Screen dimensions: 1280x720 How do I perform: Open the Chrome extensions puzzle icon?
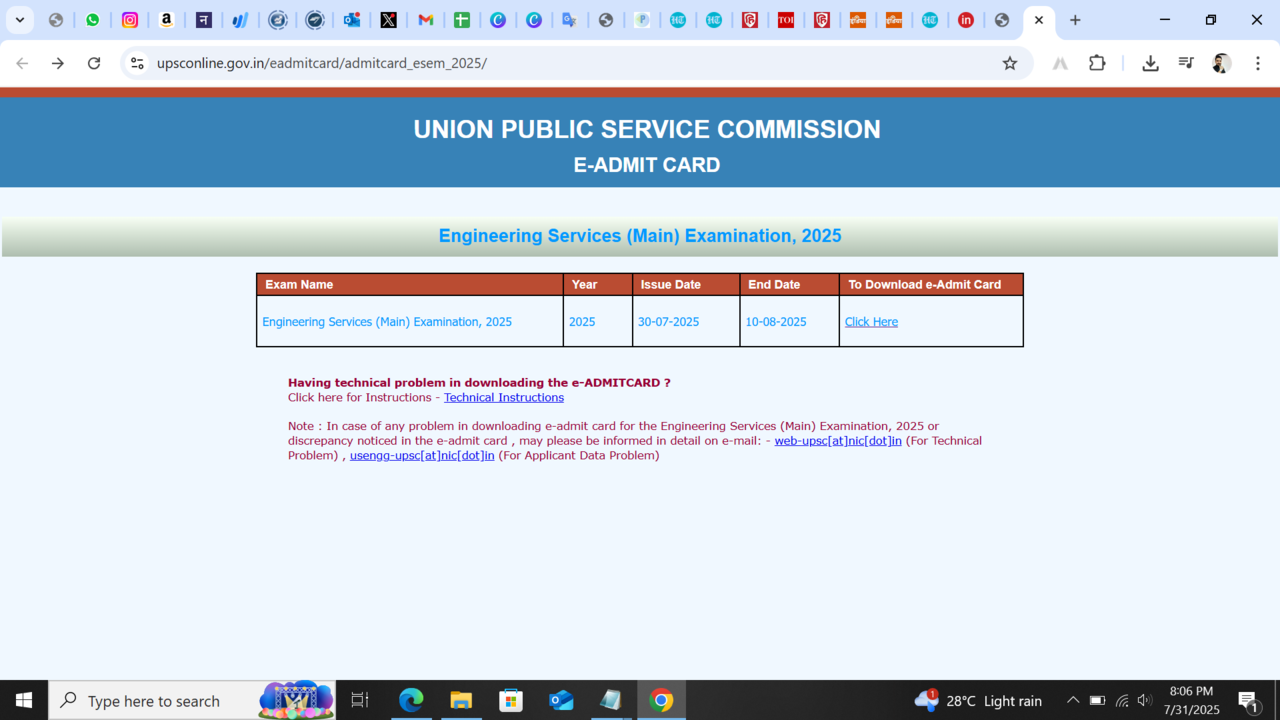click(1097, 63)
